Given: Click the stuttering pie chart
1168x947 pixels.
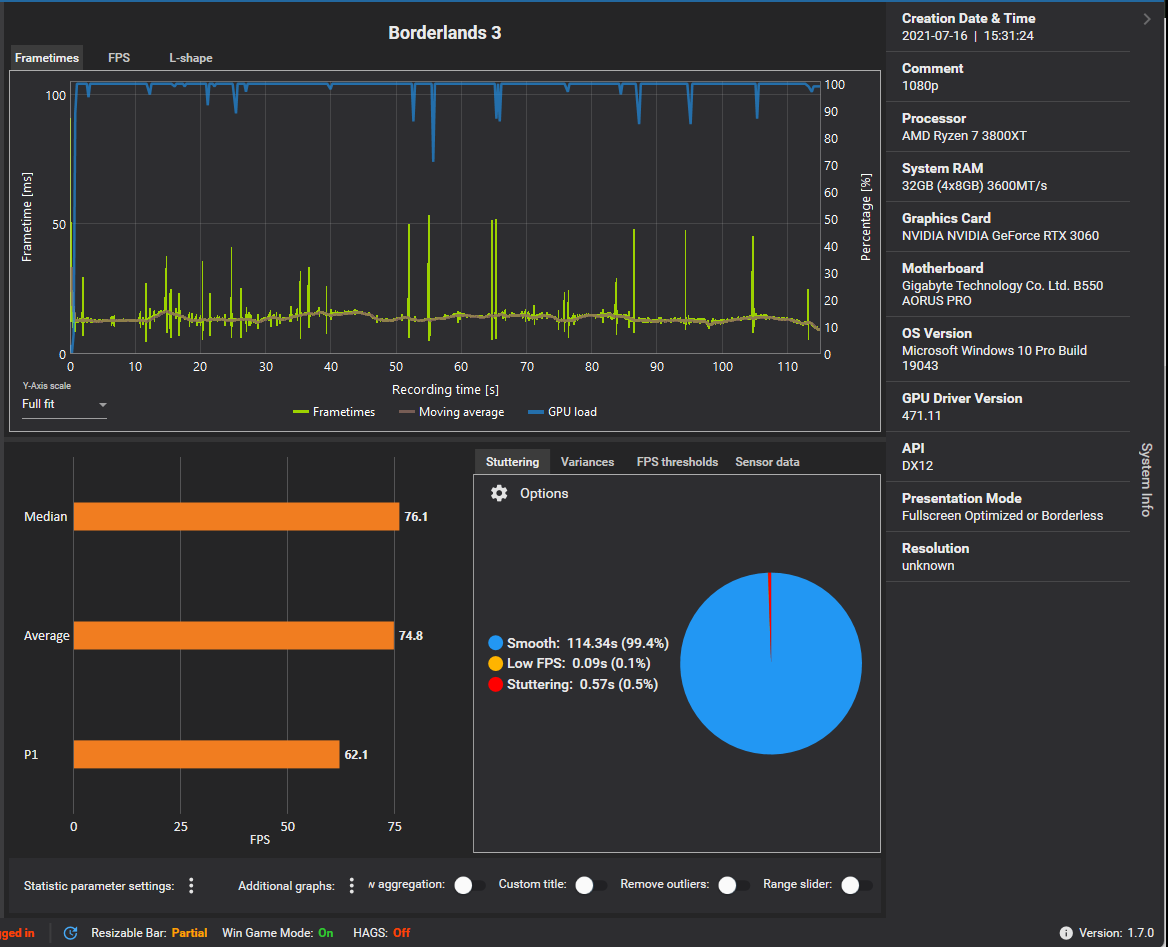Looking at the screenshot, I should click(771, 663).
